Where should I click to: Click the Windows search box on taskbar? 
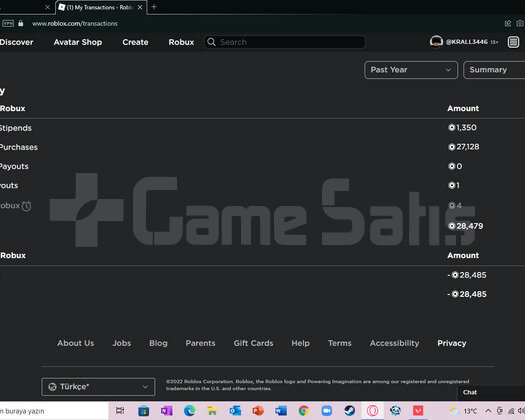[x=54, y=411]
